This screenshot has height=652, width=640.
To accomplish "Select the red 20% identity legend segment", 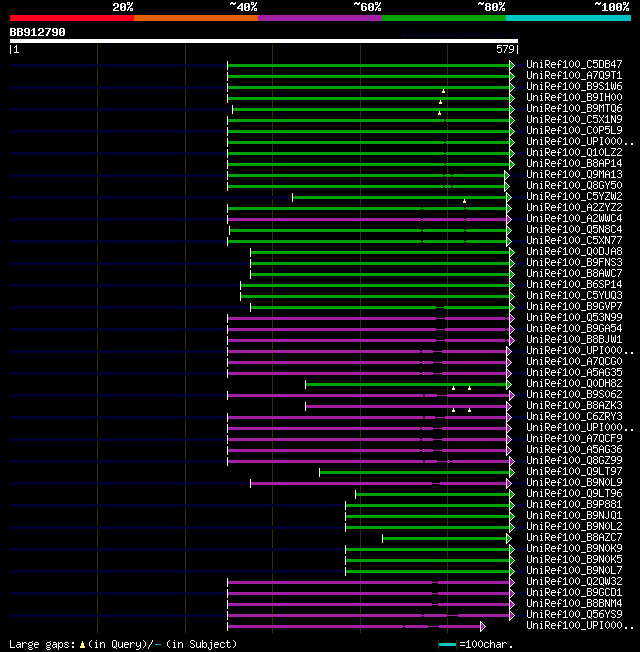I will [72, 18].
